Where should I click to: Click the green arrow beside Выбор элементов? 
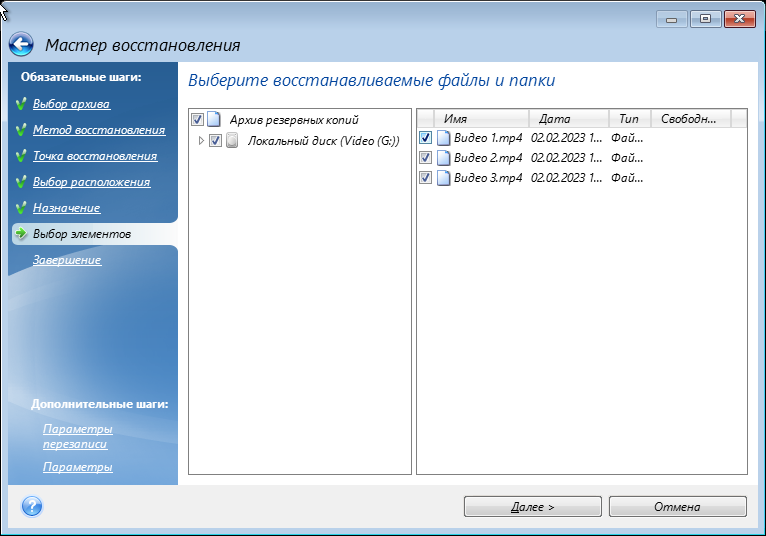[20, 234]
